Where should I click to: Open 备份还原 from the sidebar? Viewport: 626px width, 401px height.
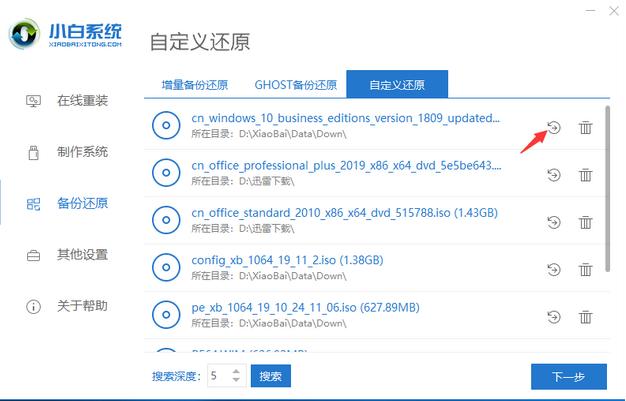[82, 203]
